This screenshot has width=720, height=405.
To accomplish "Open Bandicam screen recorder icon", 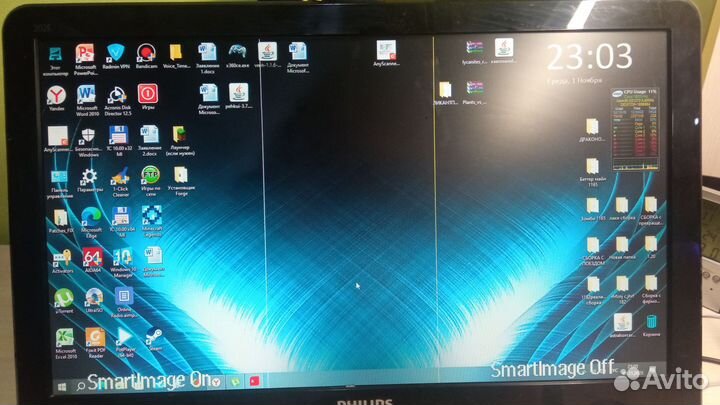I will (x=146, y=53).
